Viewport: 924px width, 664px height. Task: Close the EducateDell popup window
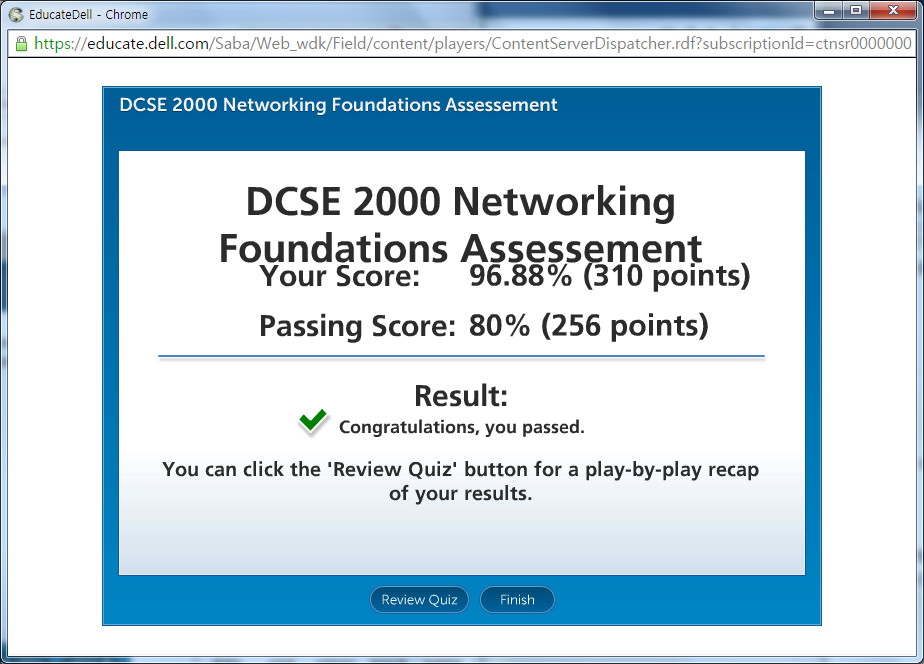click(x=891, y=11)
